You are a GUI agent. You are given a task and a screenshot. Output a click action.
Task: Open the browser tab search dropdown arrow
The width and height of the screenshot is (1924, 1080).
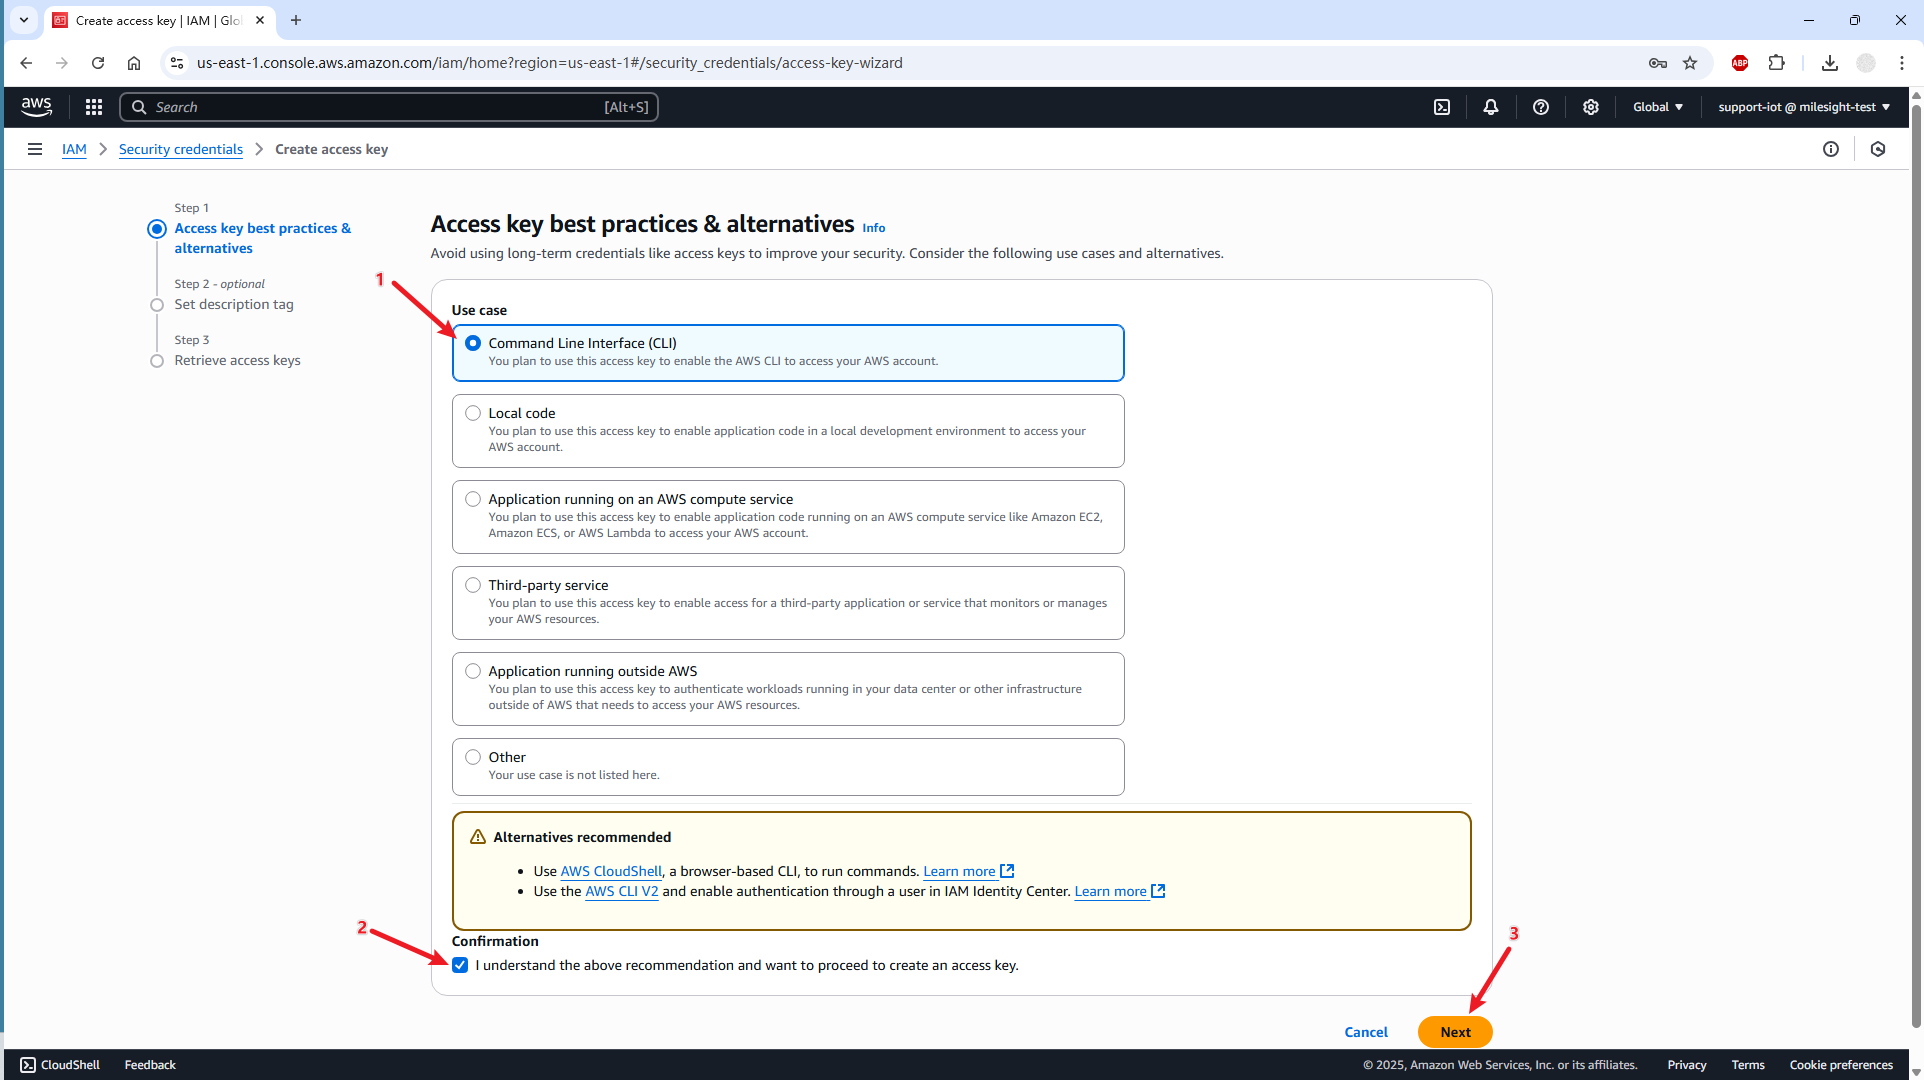[x=24, y=20]
